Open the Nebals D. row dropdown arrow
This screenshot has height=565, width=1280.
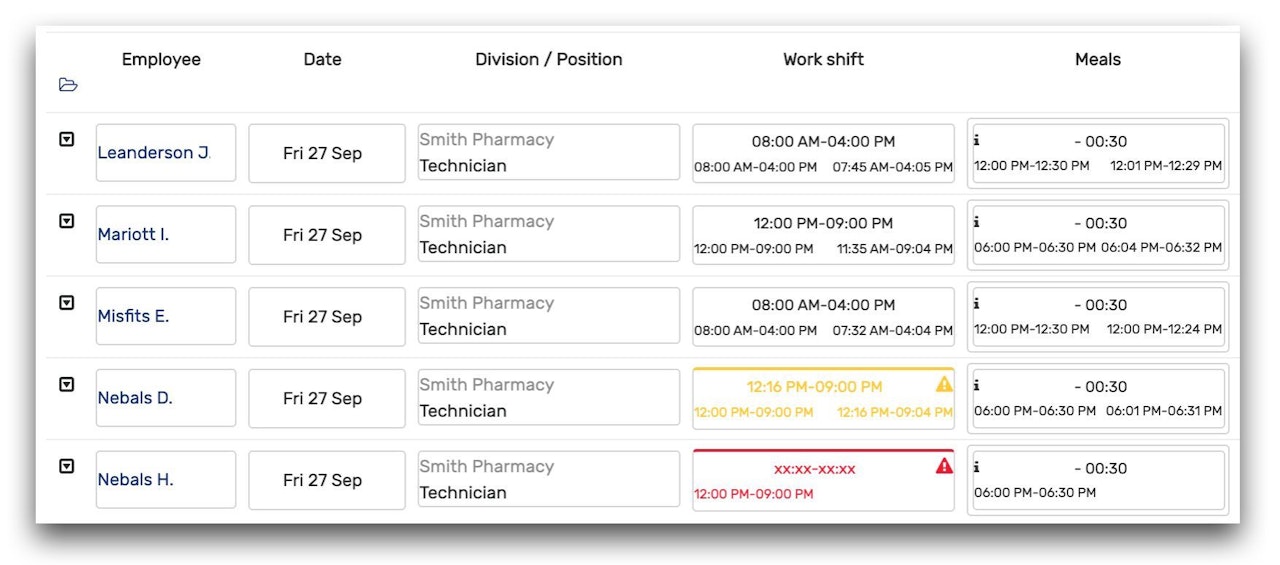67,385
